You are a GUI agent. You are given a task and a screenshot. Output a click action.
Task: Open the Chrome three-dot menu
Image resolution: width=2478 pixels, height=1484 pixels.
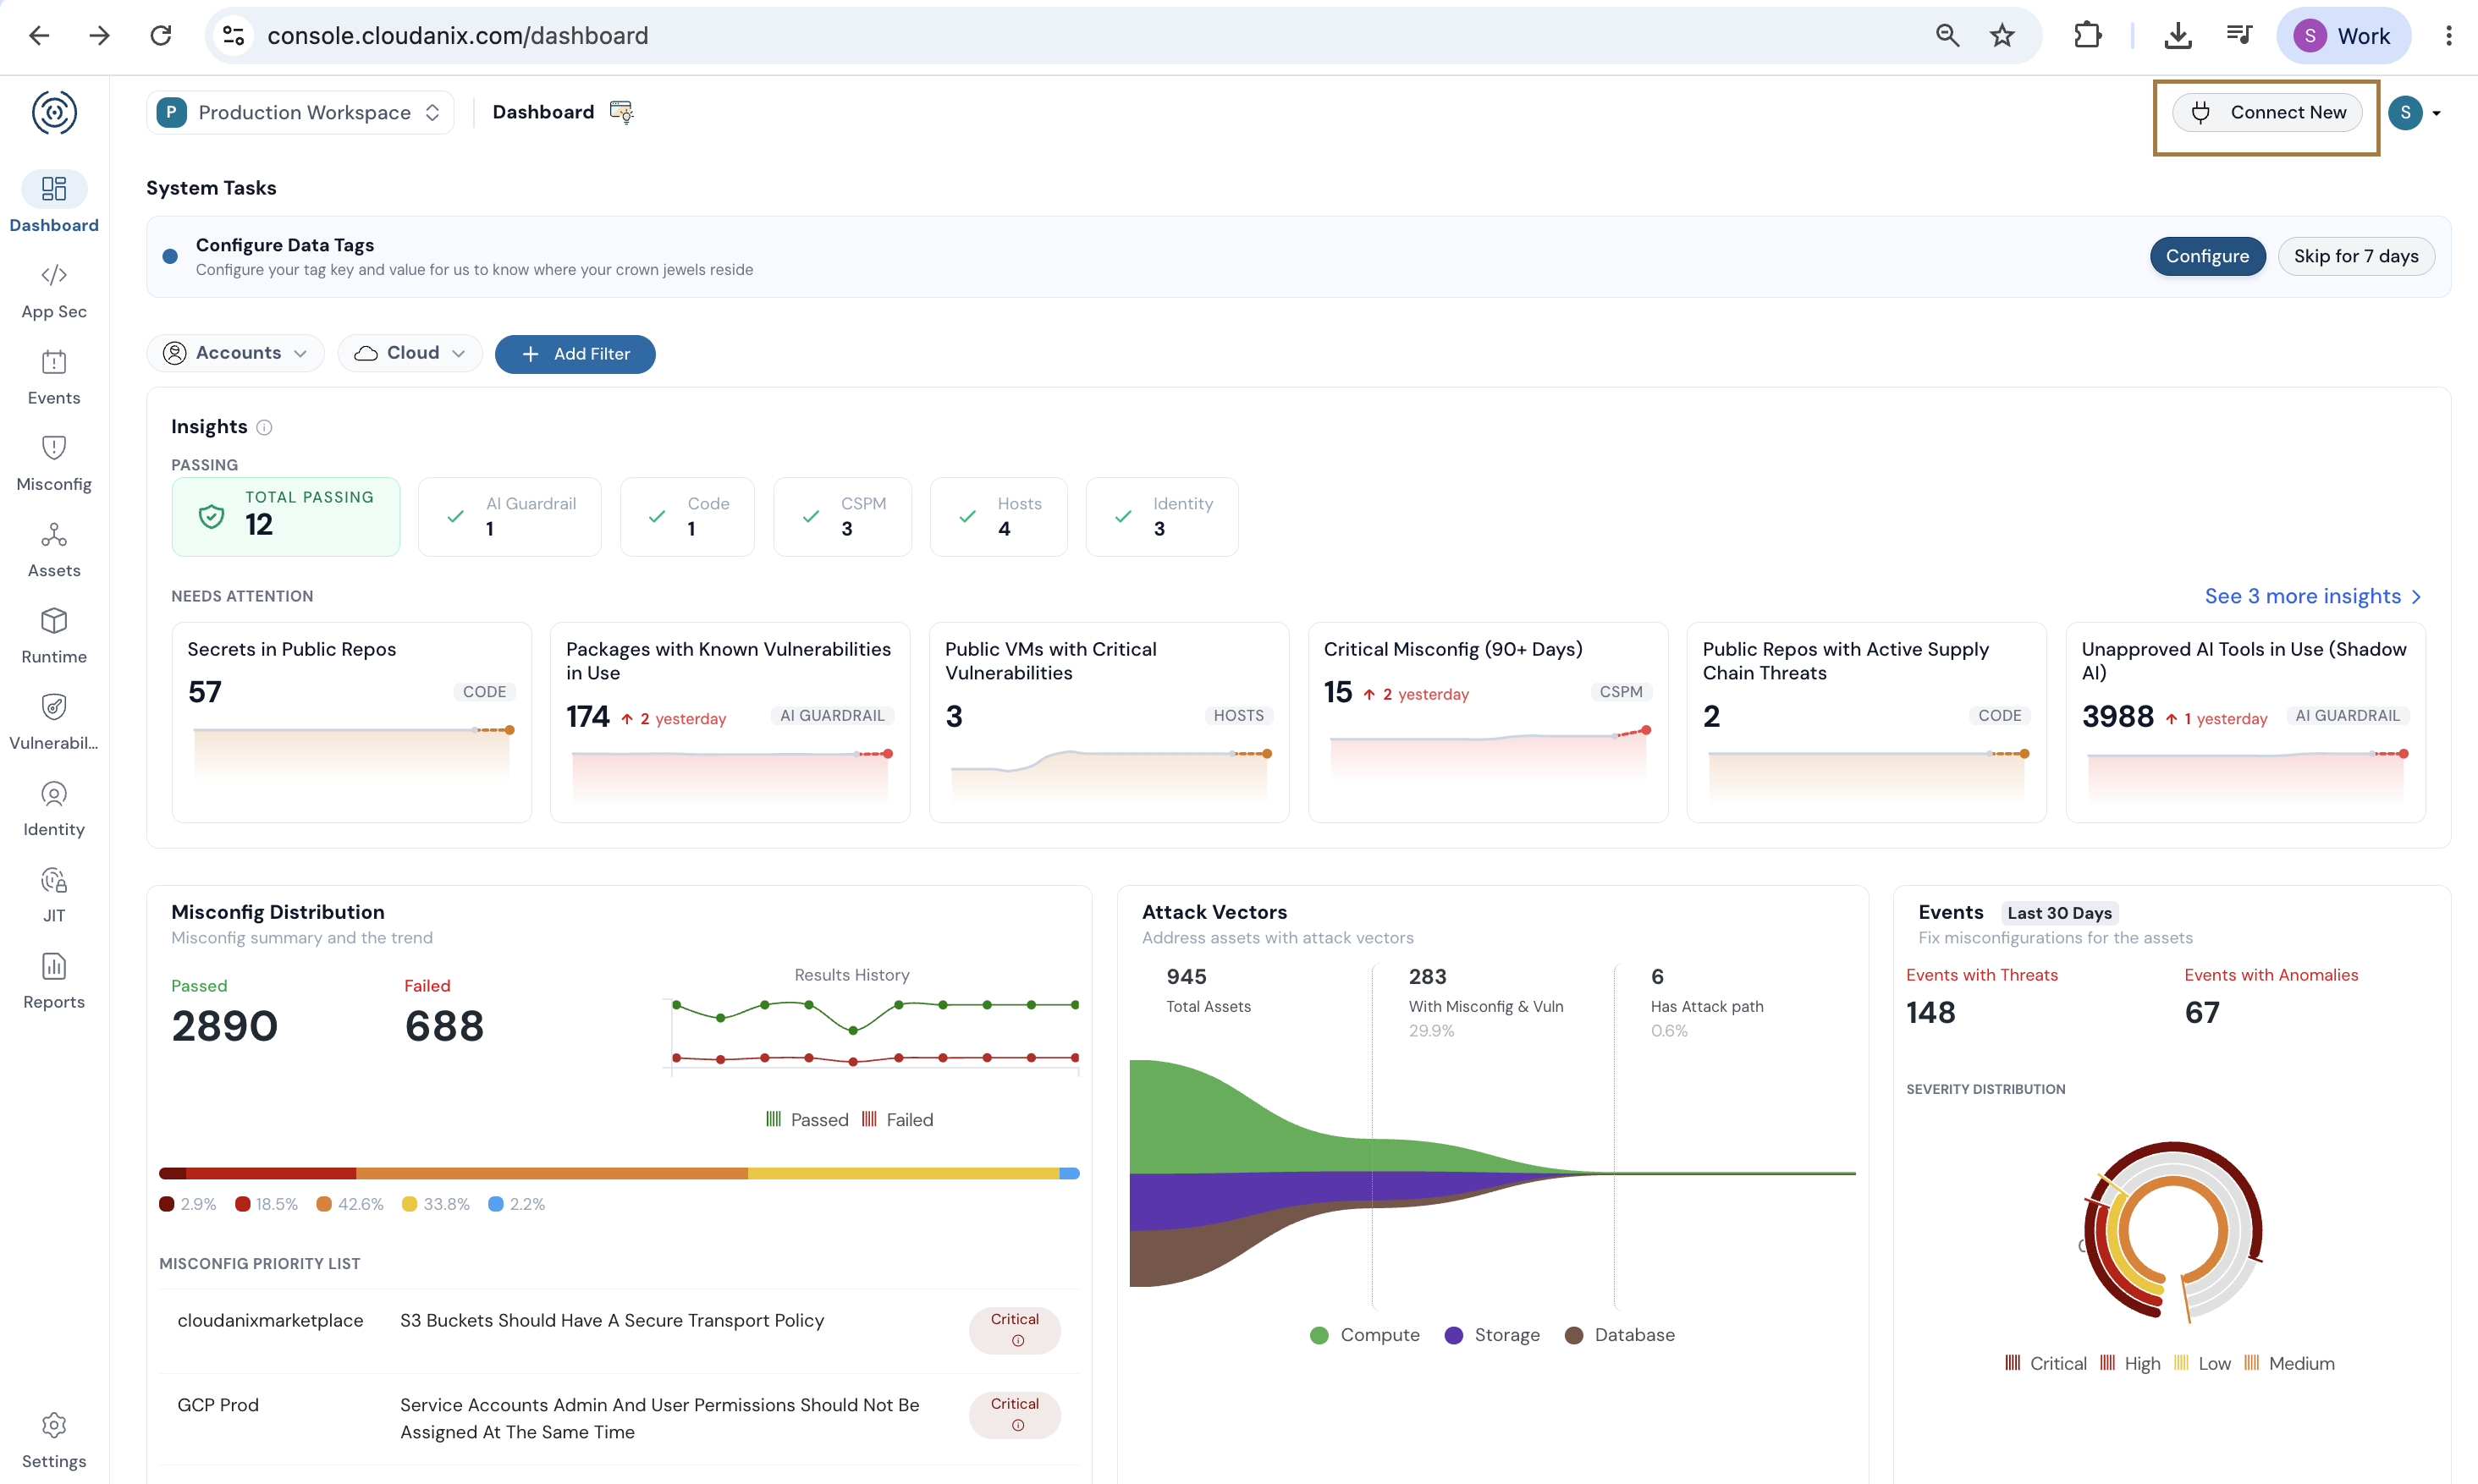pos(2449,36)
